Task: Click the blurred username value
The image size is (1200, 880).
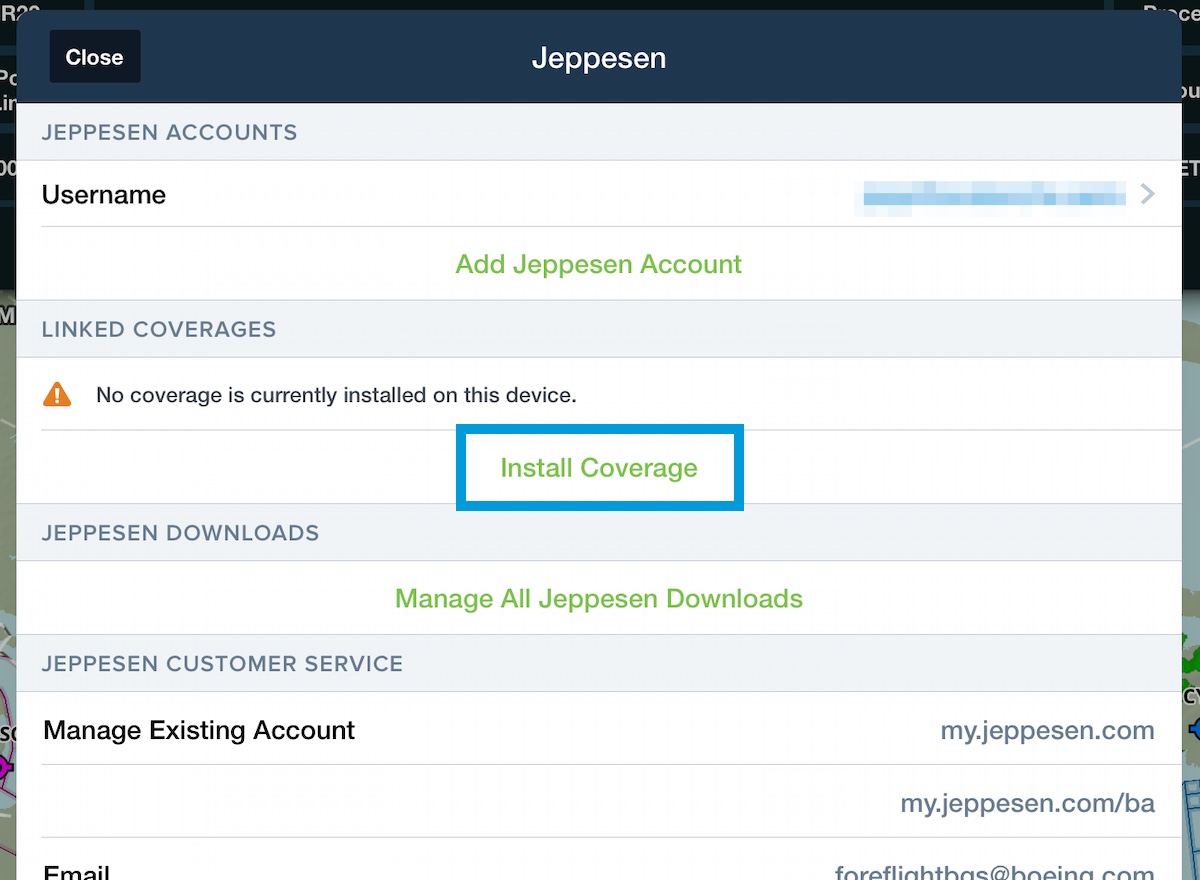Action: pyautogui.click(x=994, y=194)
